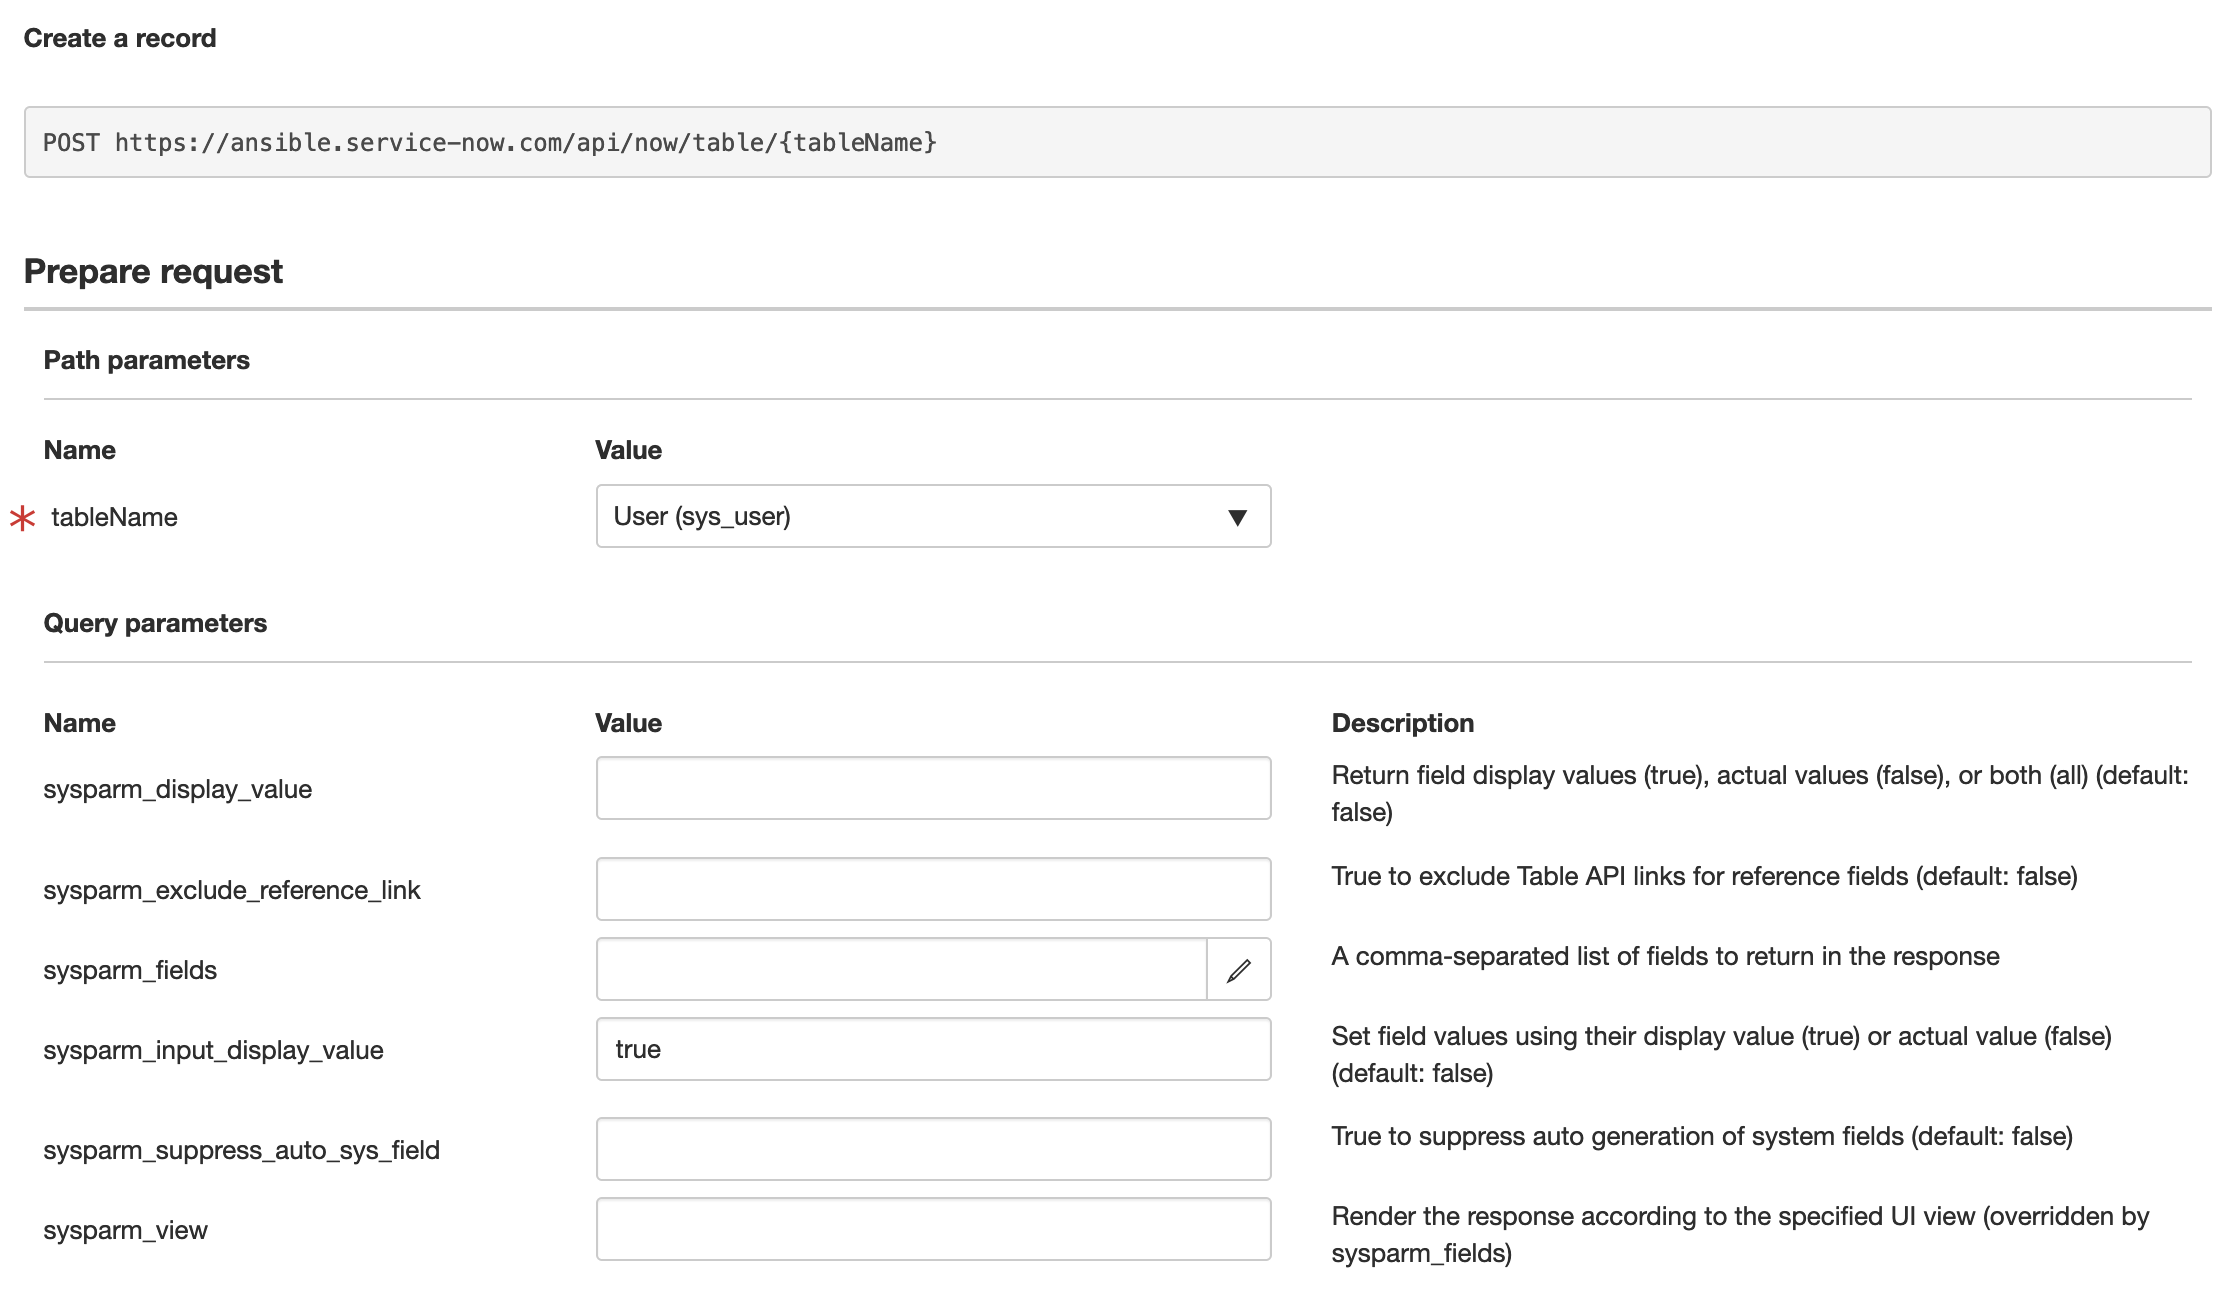Click the tableName parameter label
The height and width of the screenshot is (1314, 2220).
114,518
